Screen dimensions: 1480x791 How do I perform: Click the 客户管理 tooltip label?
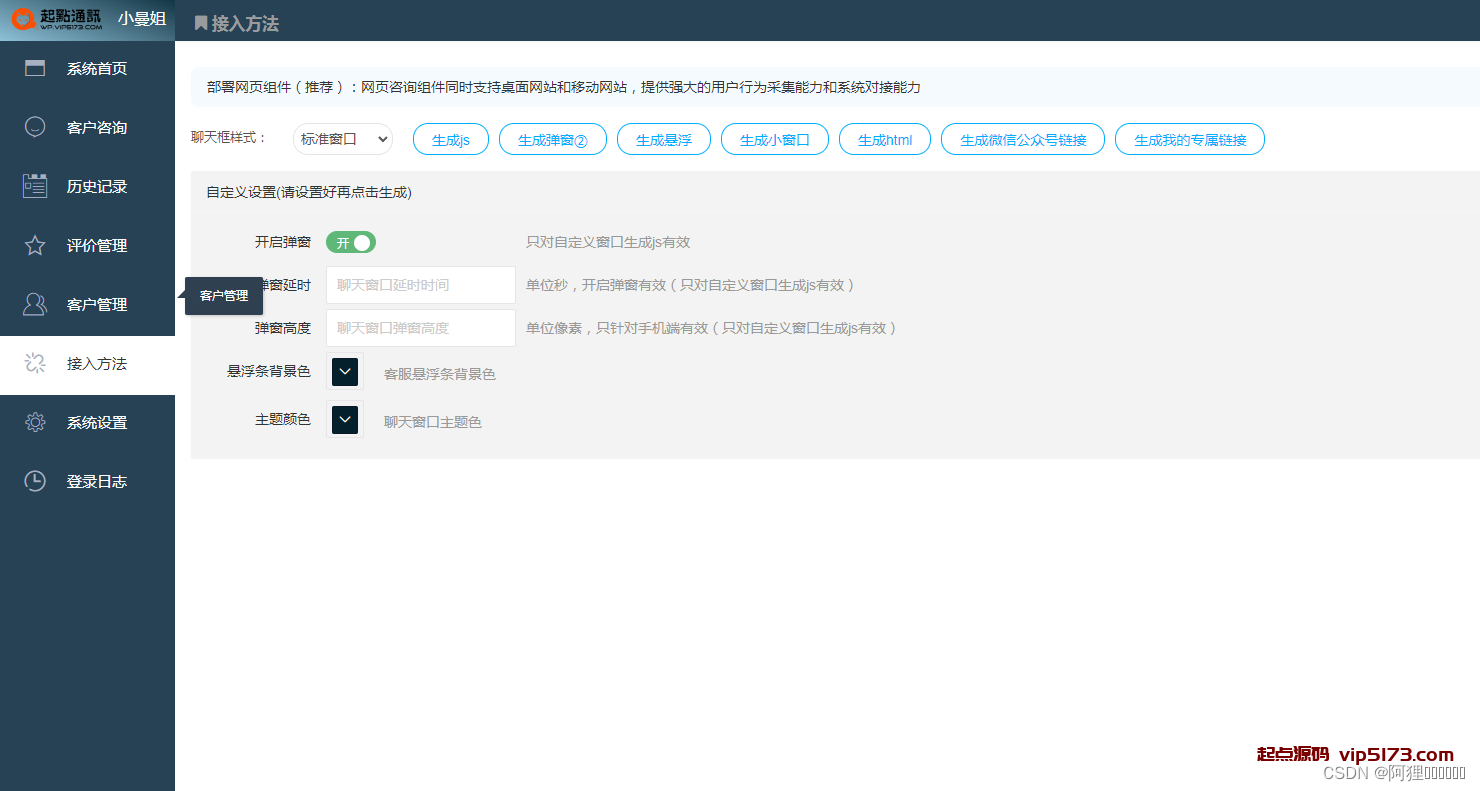click(x=224, y=296)
